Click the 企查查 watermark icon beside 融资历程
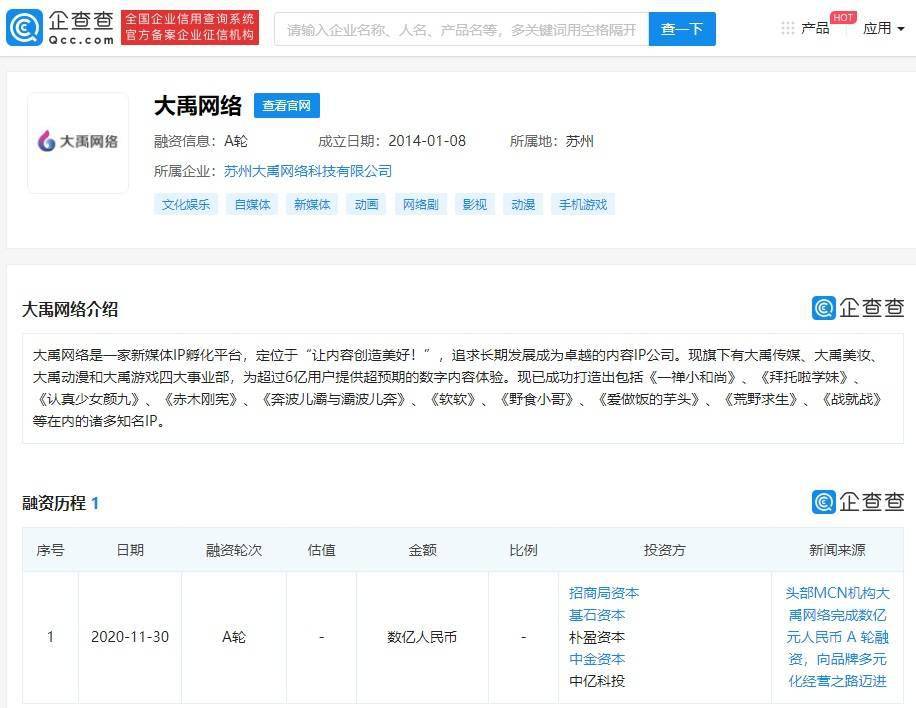This screenshot has width=916, height=708. coord(857,502)
